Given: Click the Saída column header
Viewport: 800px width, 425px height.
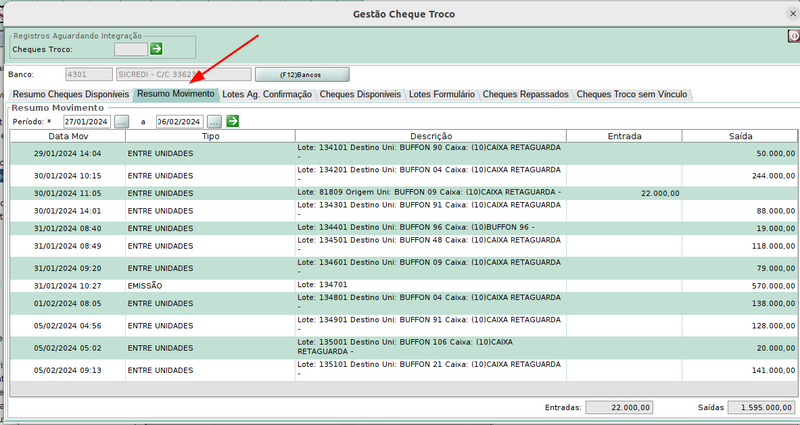Looking at the screenshot, I should pyautogui.click(x=740, y=136).
